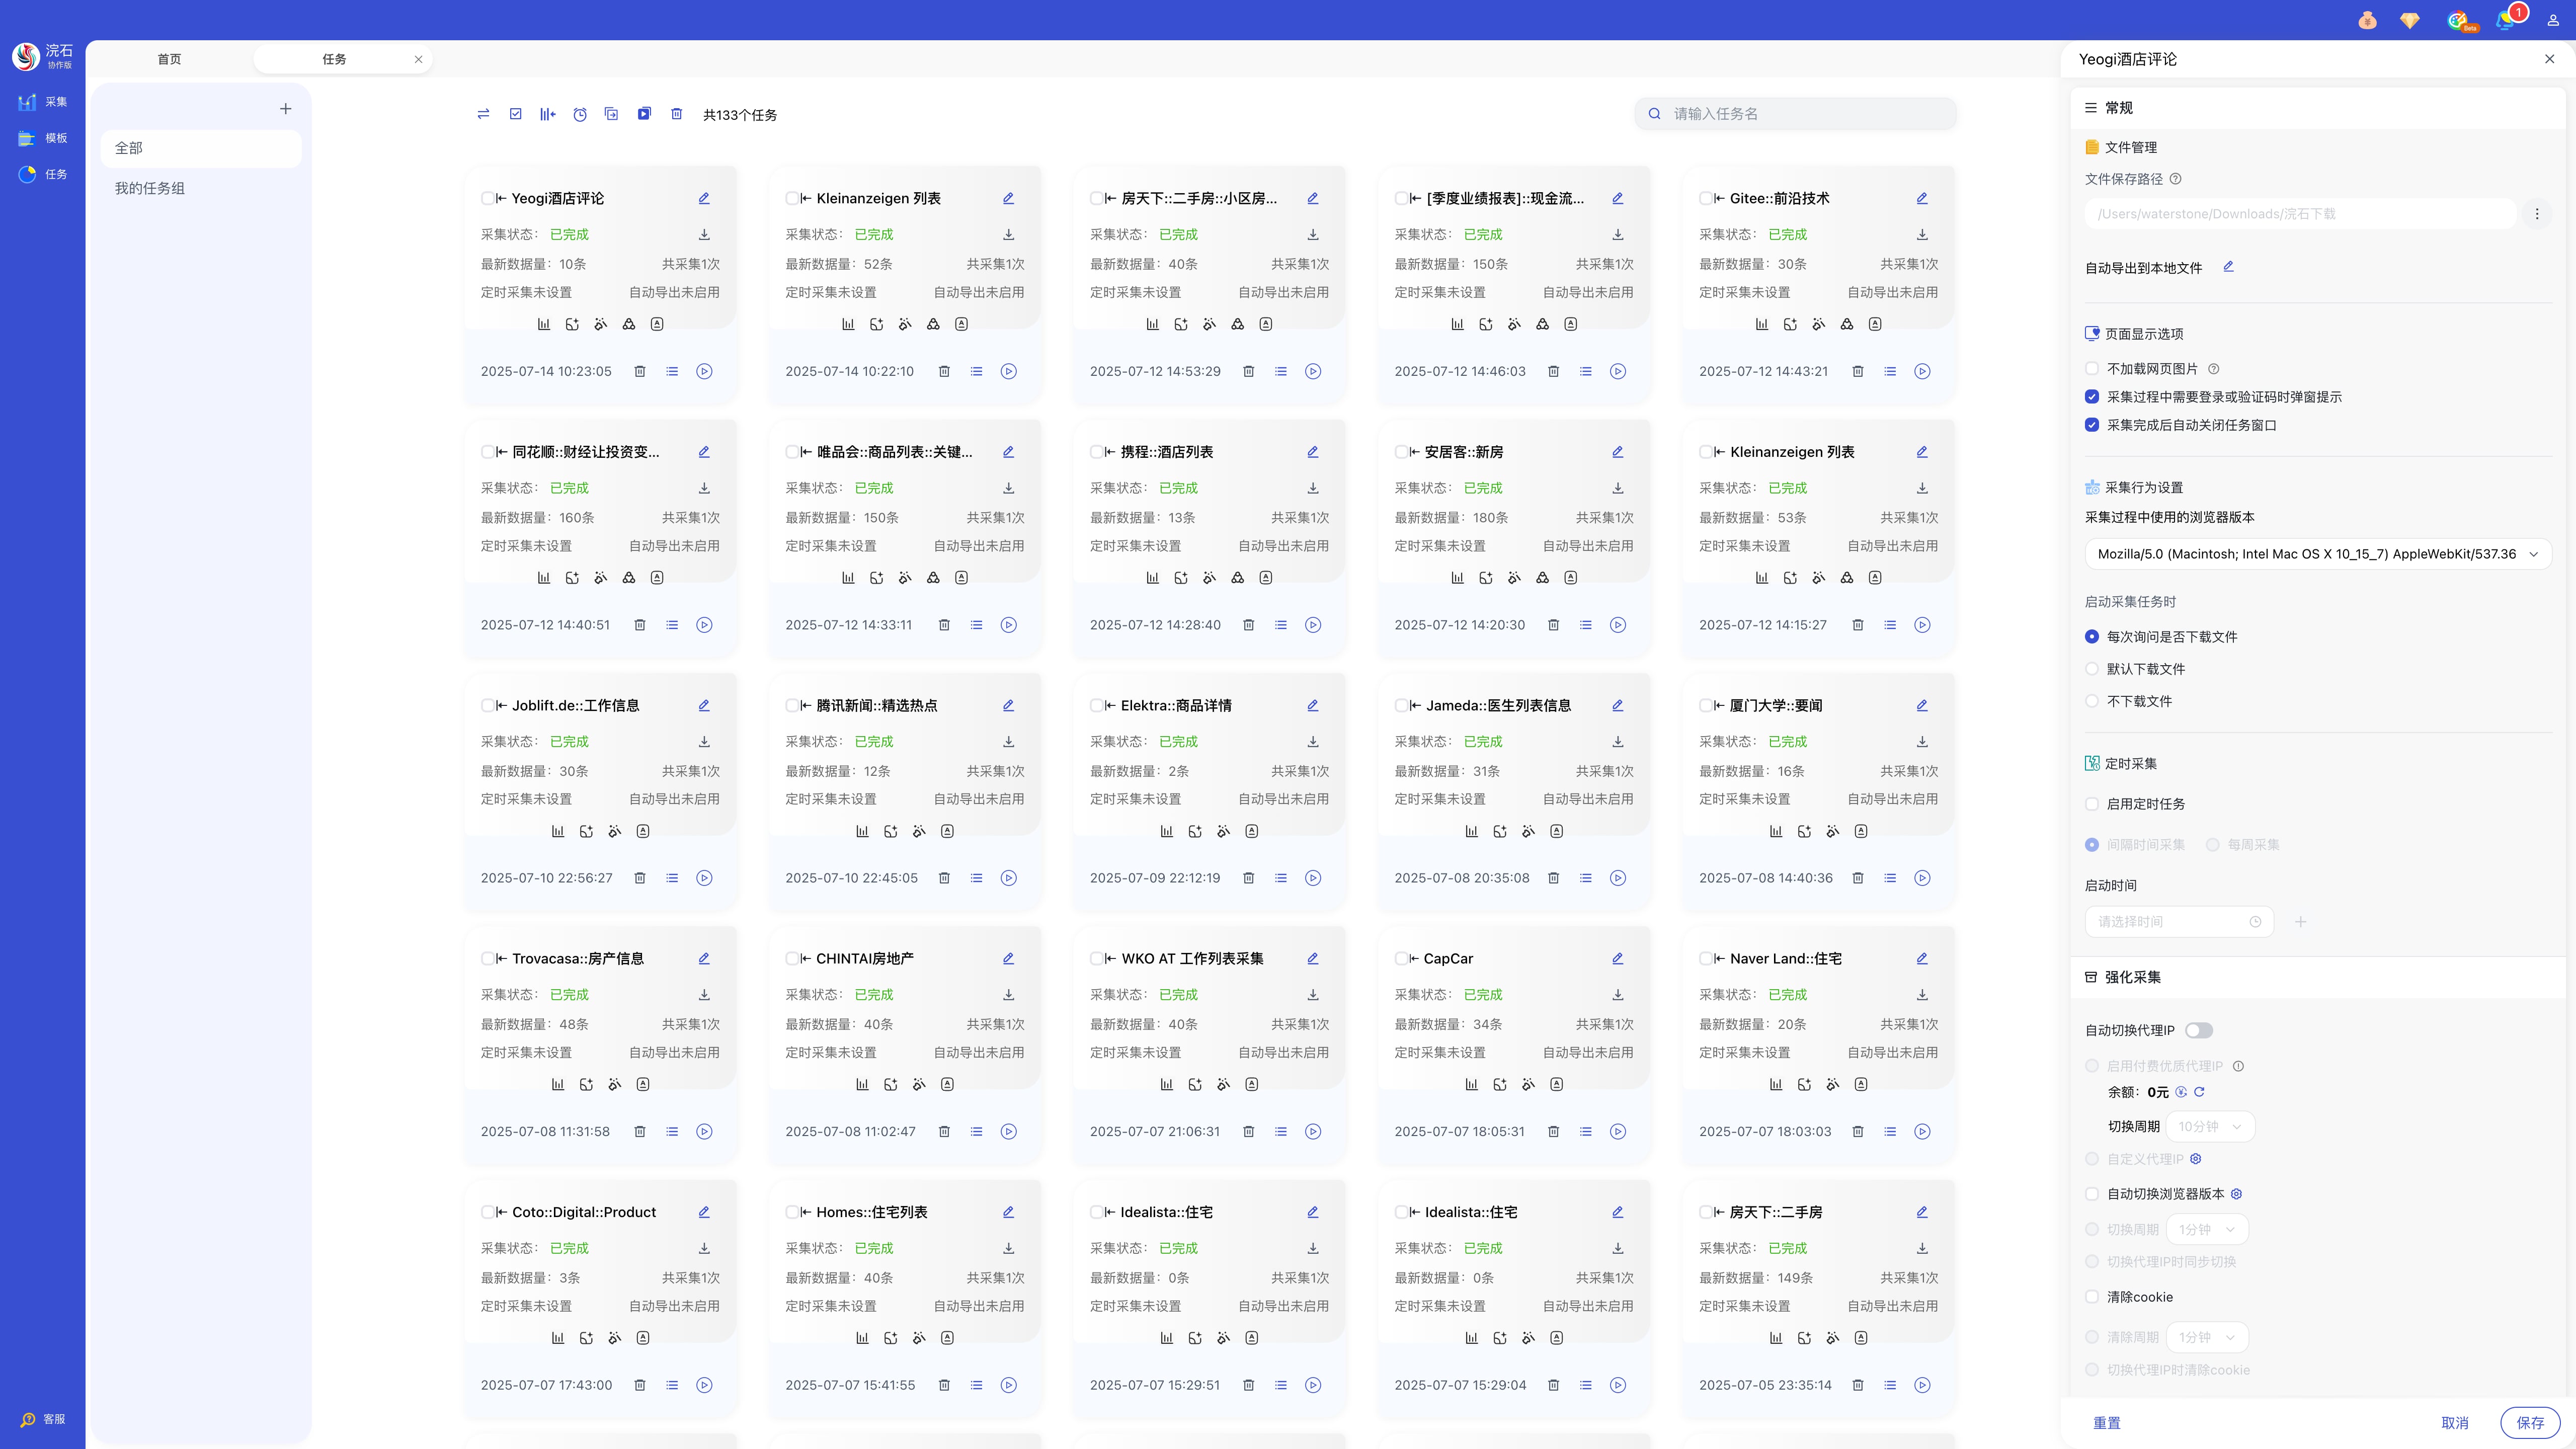Select the 默认下载文件 radio option
Image resolution: width=2576 pixels, height=1449 pixels.
[x=2091, y=669]
